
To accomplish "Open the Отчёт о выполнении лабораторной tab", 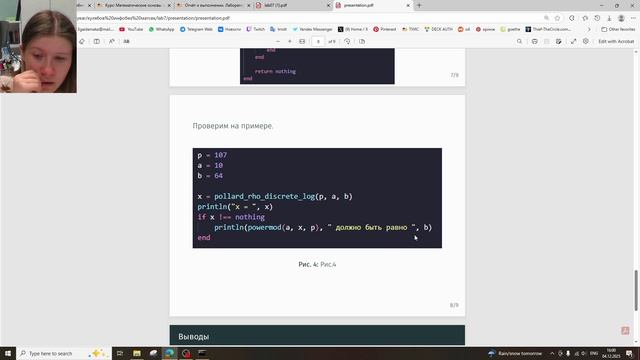I will pyautogui.click(x=213, y=5).
